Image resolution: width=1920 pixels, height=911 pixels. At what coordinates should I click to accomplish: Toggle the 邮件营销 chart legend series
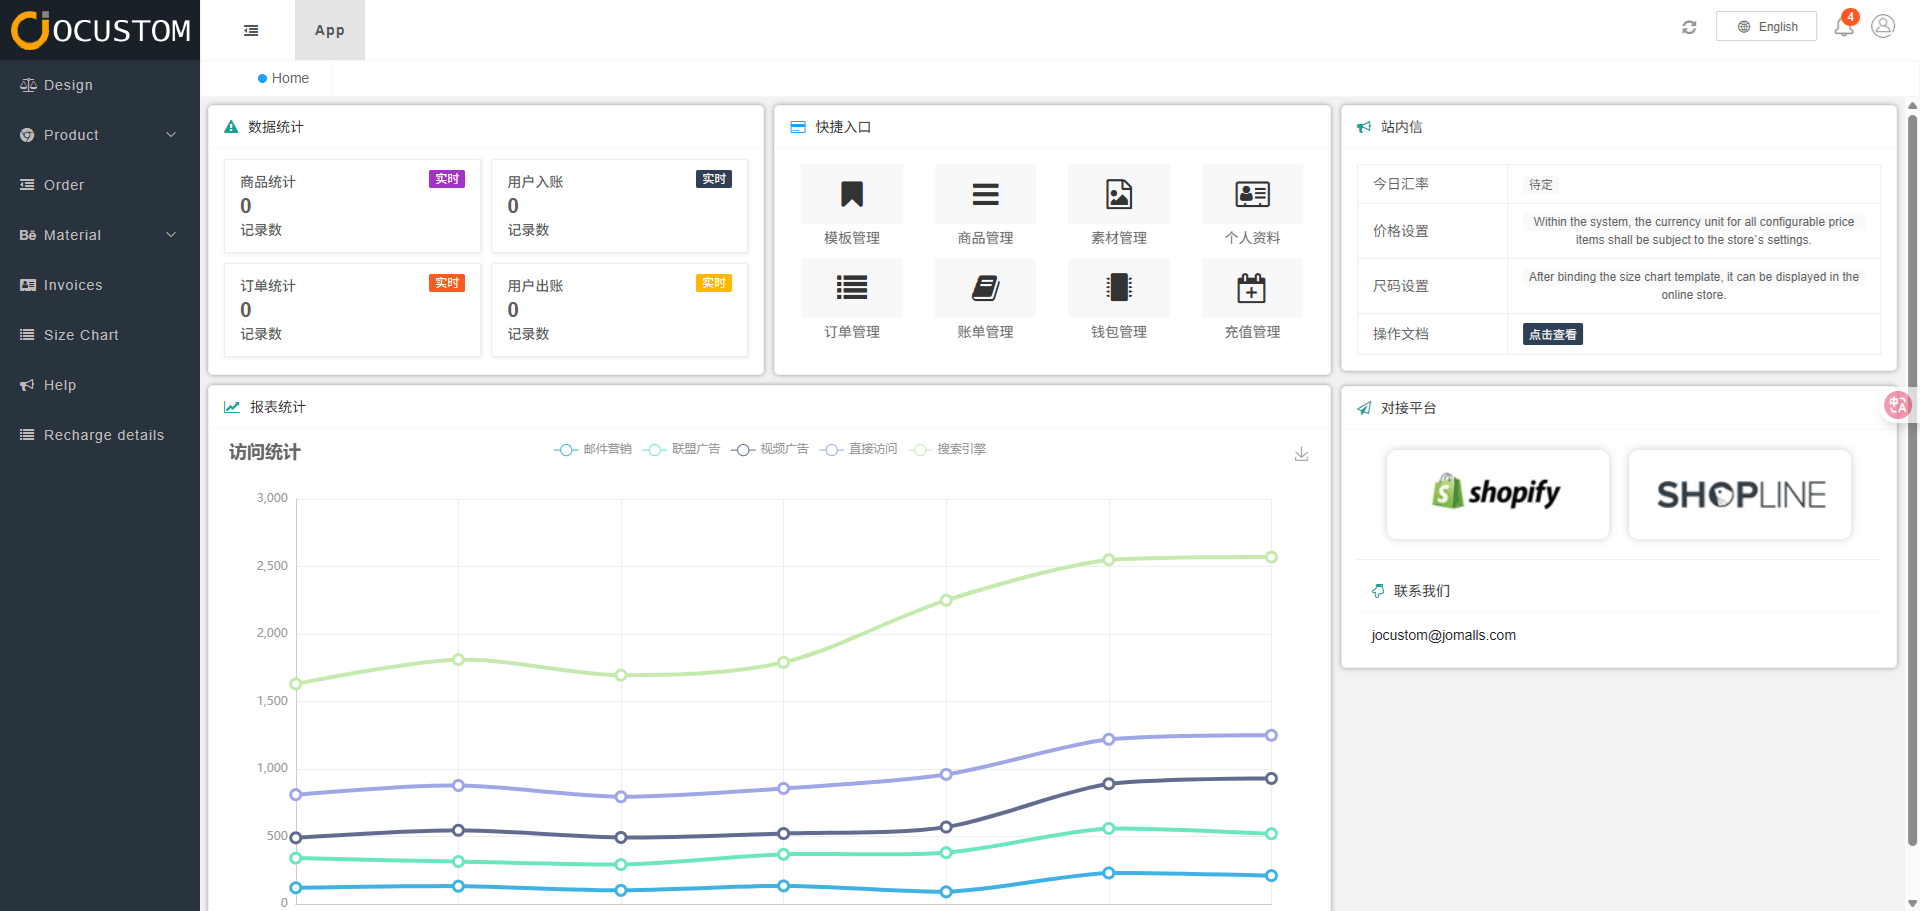[x=593, y=450]
